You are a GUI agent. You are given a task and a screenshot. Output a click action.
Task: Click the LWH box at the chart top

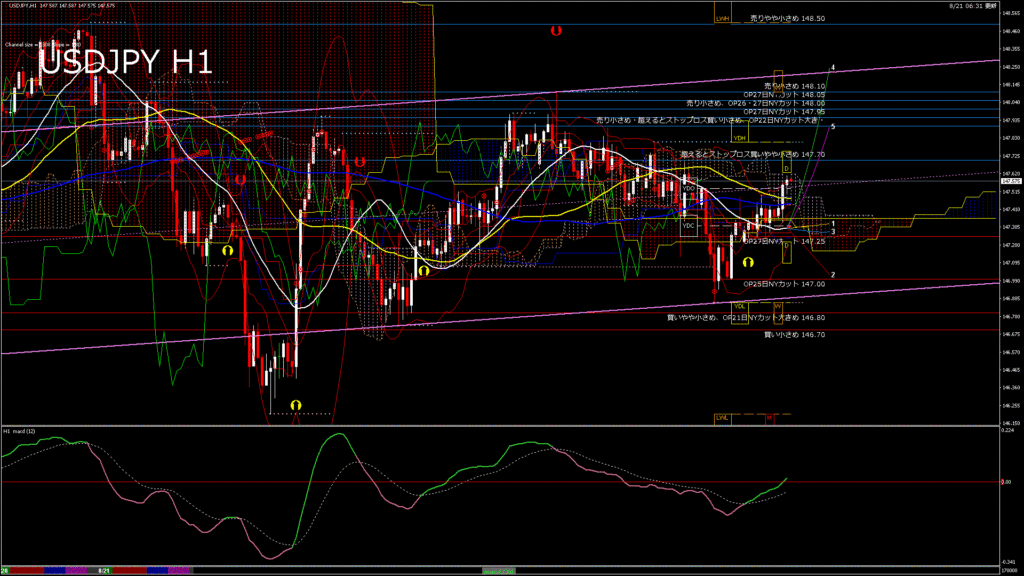pos(722,18)
